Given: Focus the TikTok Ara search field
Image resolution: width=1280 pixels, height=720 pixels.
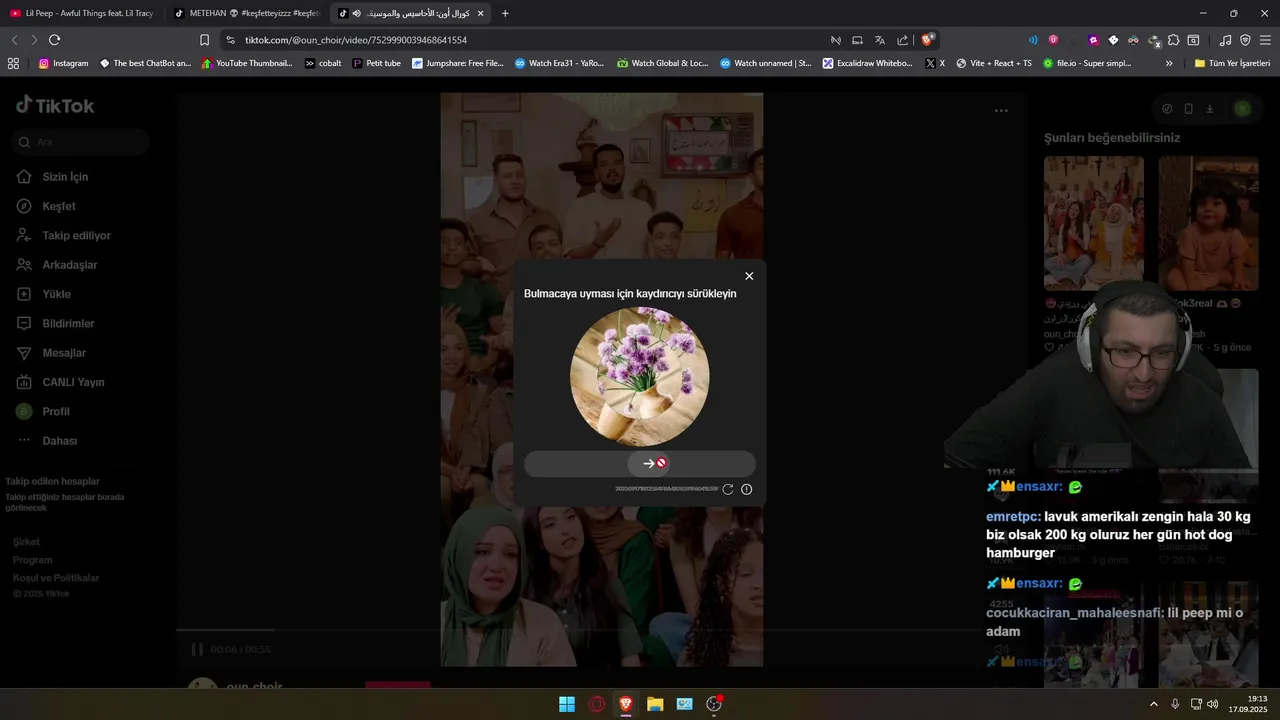Looking at the screenshot, I should click(82, 142).
